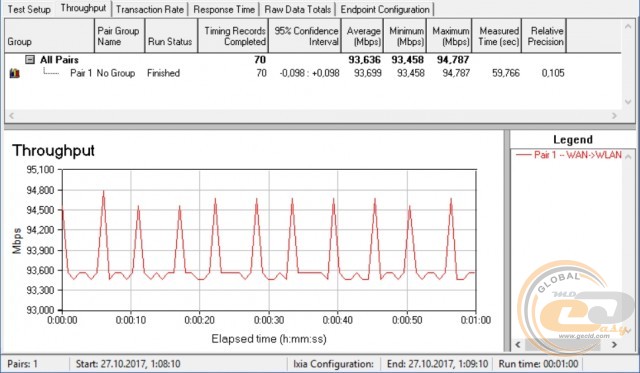The width and height of the screenshot is (640, 373).
Task: Select the Throughput tab
Action: pos(83,8)
